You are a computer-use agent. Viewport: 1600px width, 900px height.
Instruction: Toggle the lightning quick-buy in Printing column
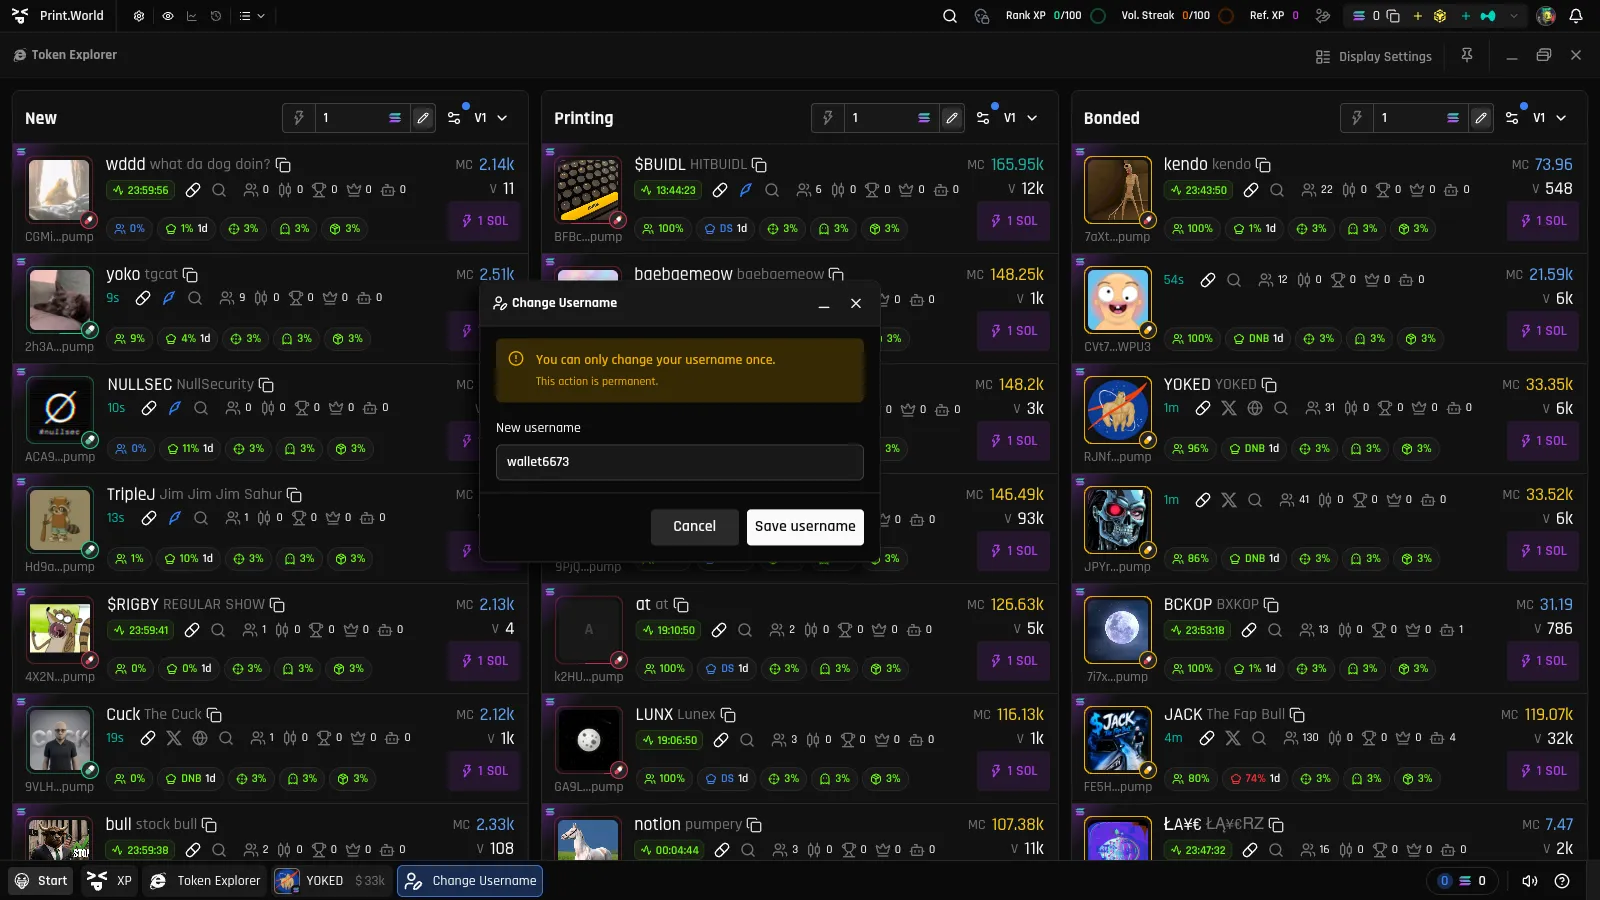(x=827, y=118)
